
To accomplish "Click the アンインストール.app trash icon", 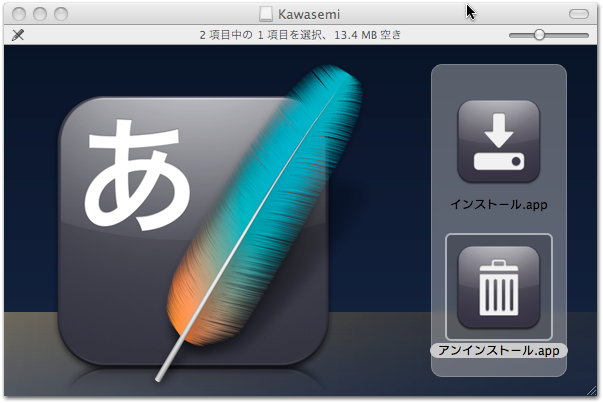I will (498, 287).
